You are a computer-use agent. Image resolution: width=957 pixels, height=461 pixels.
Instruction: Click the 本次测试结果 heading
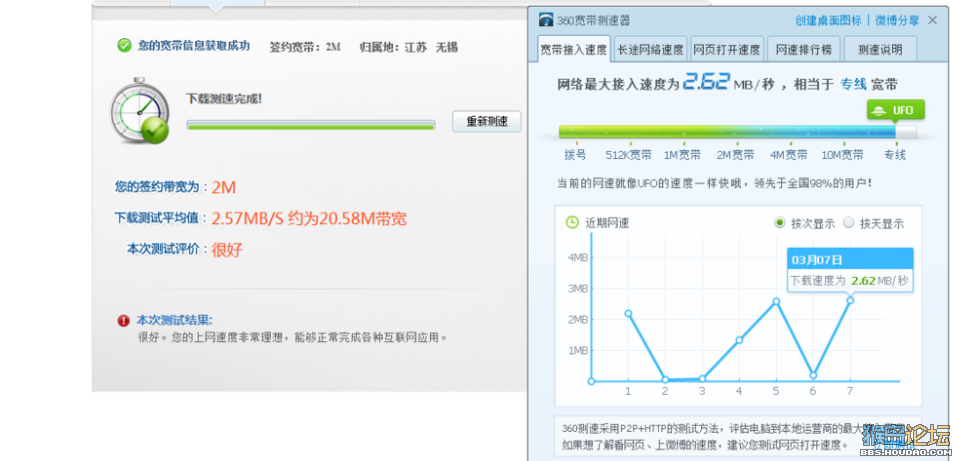(175, 321)
